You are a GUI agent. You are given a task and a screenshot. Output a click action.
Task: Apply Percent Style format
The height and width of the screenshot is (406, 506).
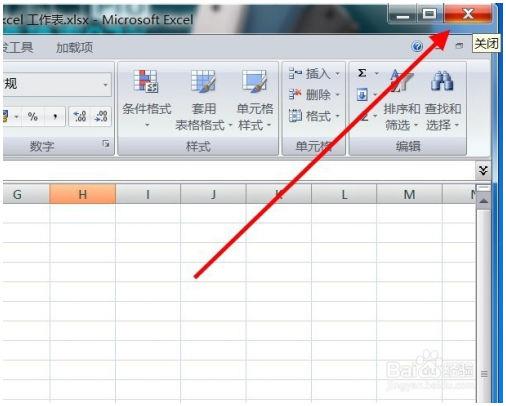point(33,116)
